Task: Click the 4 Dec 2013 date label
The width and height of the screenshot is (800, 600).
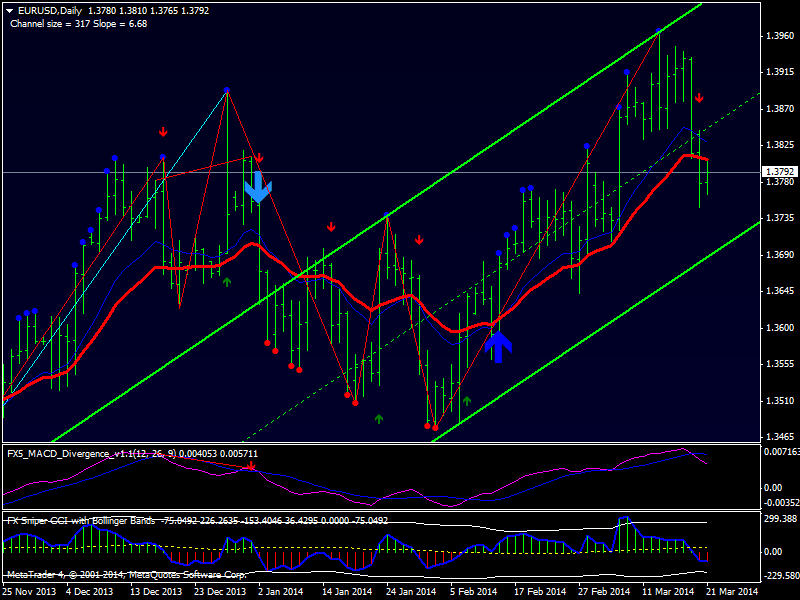Action: (x=90, y=592)
